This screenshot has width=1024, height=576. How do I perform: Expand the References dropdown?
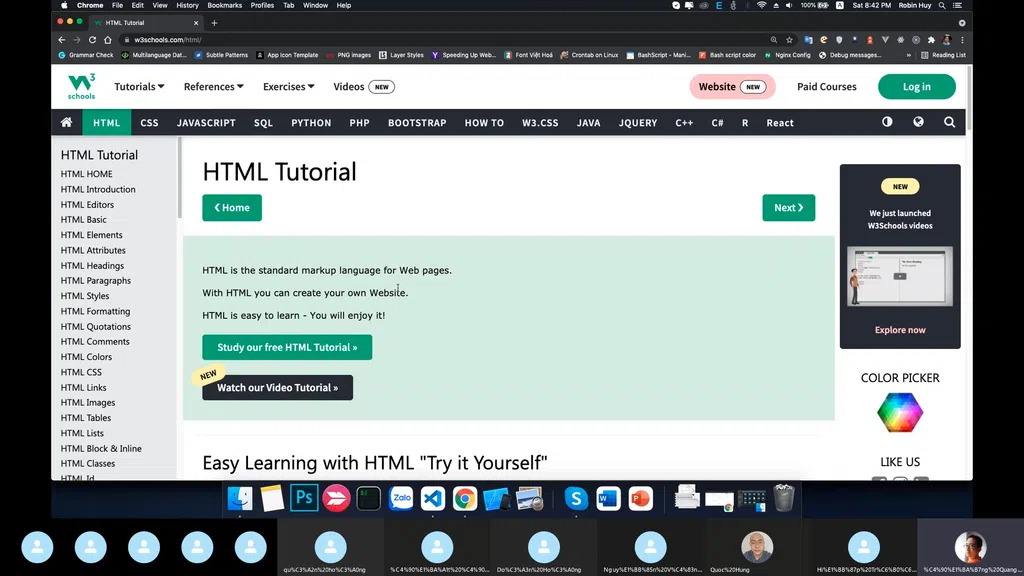(214, 86)
